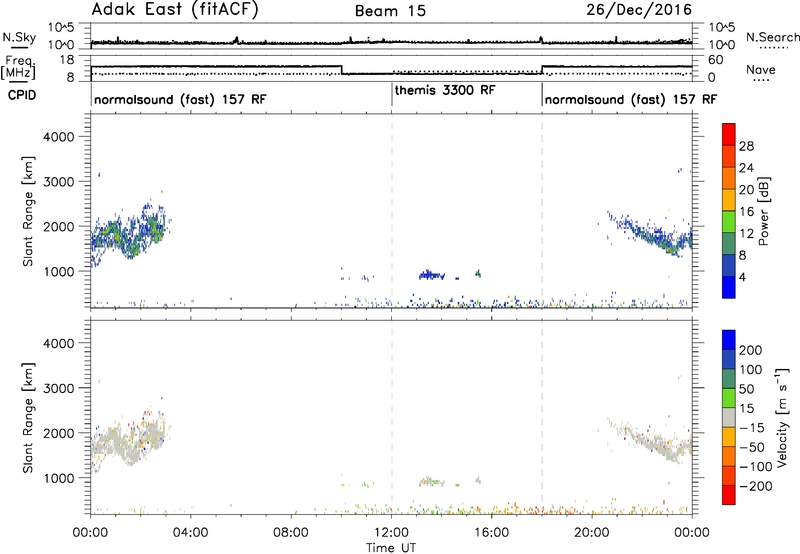Click the Power colorbar segment between 4 and 8
This screenshot has width=800, height=554.
pyautogui.click(x=729, y=265)
